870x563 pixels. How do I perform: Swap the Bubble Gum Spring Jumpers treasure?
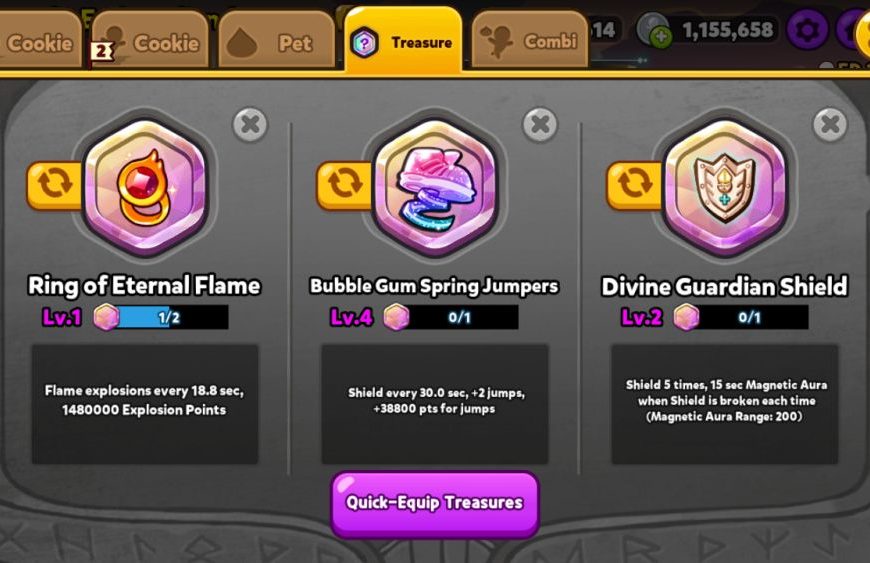344,185
